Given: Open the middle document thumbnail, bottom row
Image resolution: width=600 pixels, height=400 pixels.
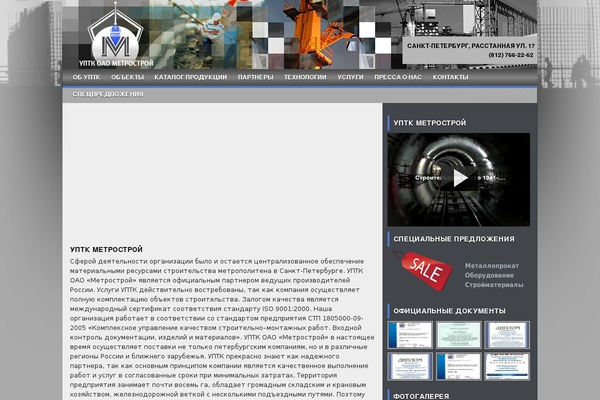Looking at the screenshot, I should pyautogui.click(x=458, y=367).
